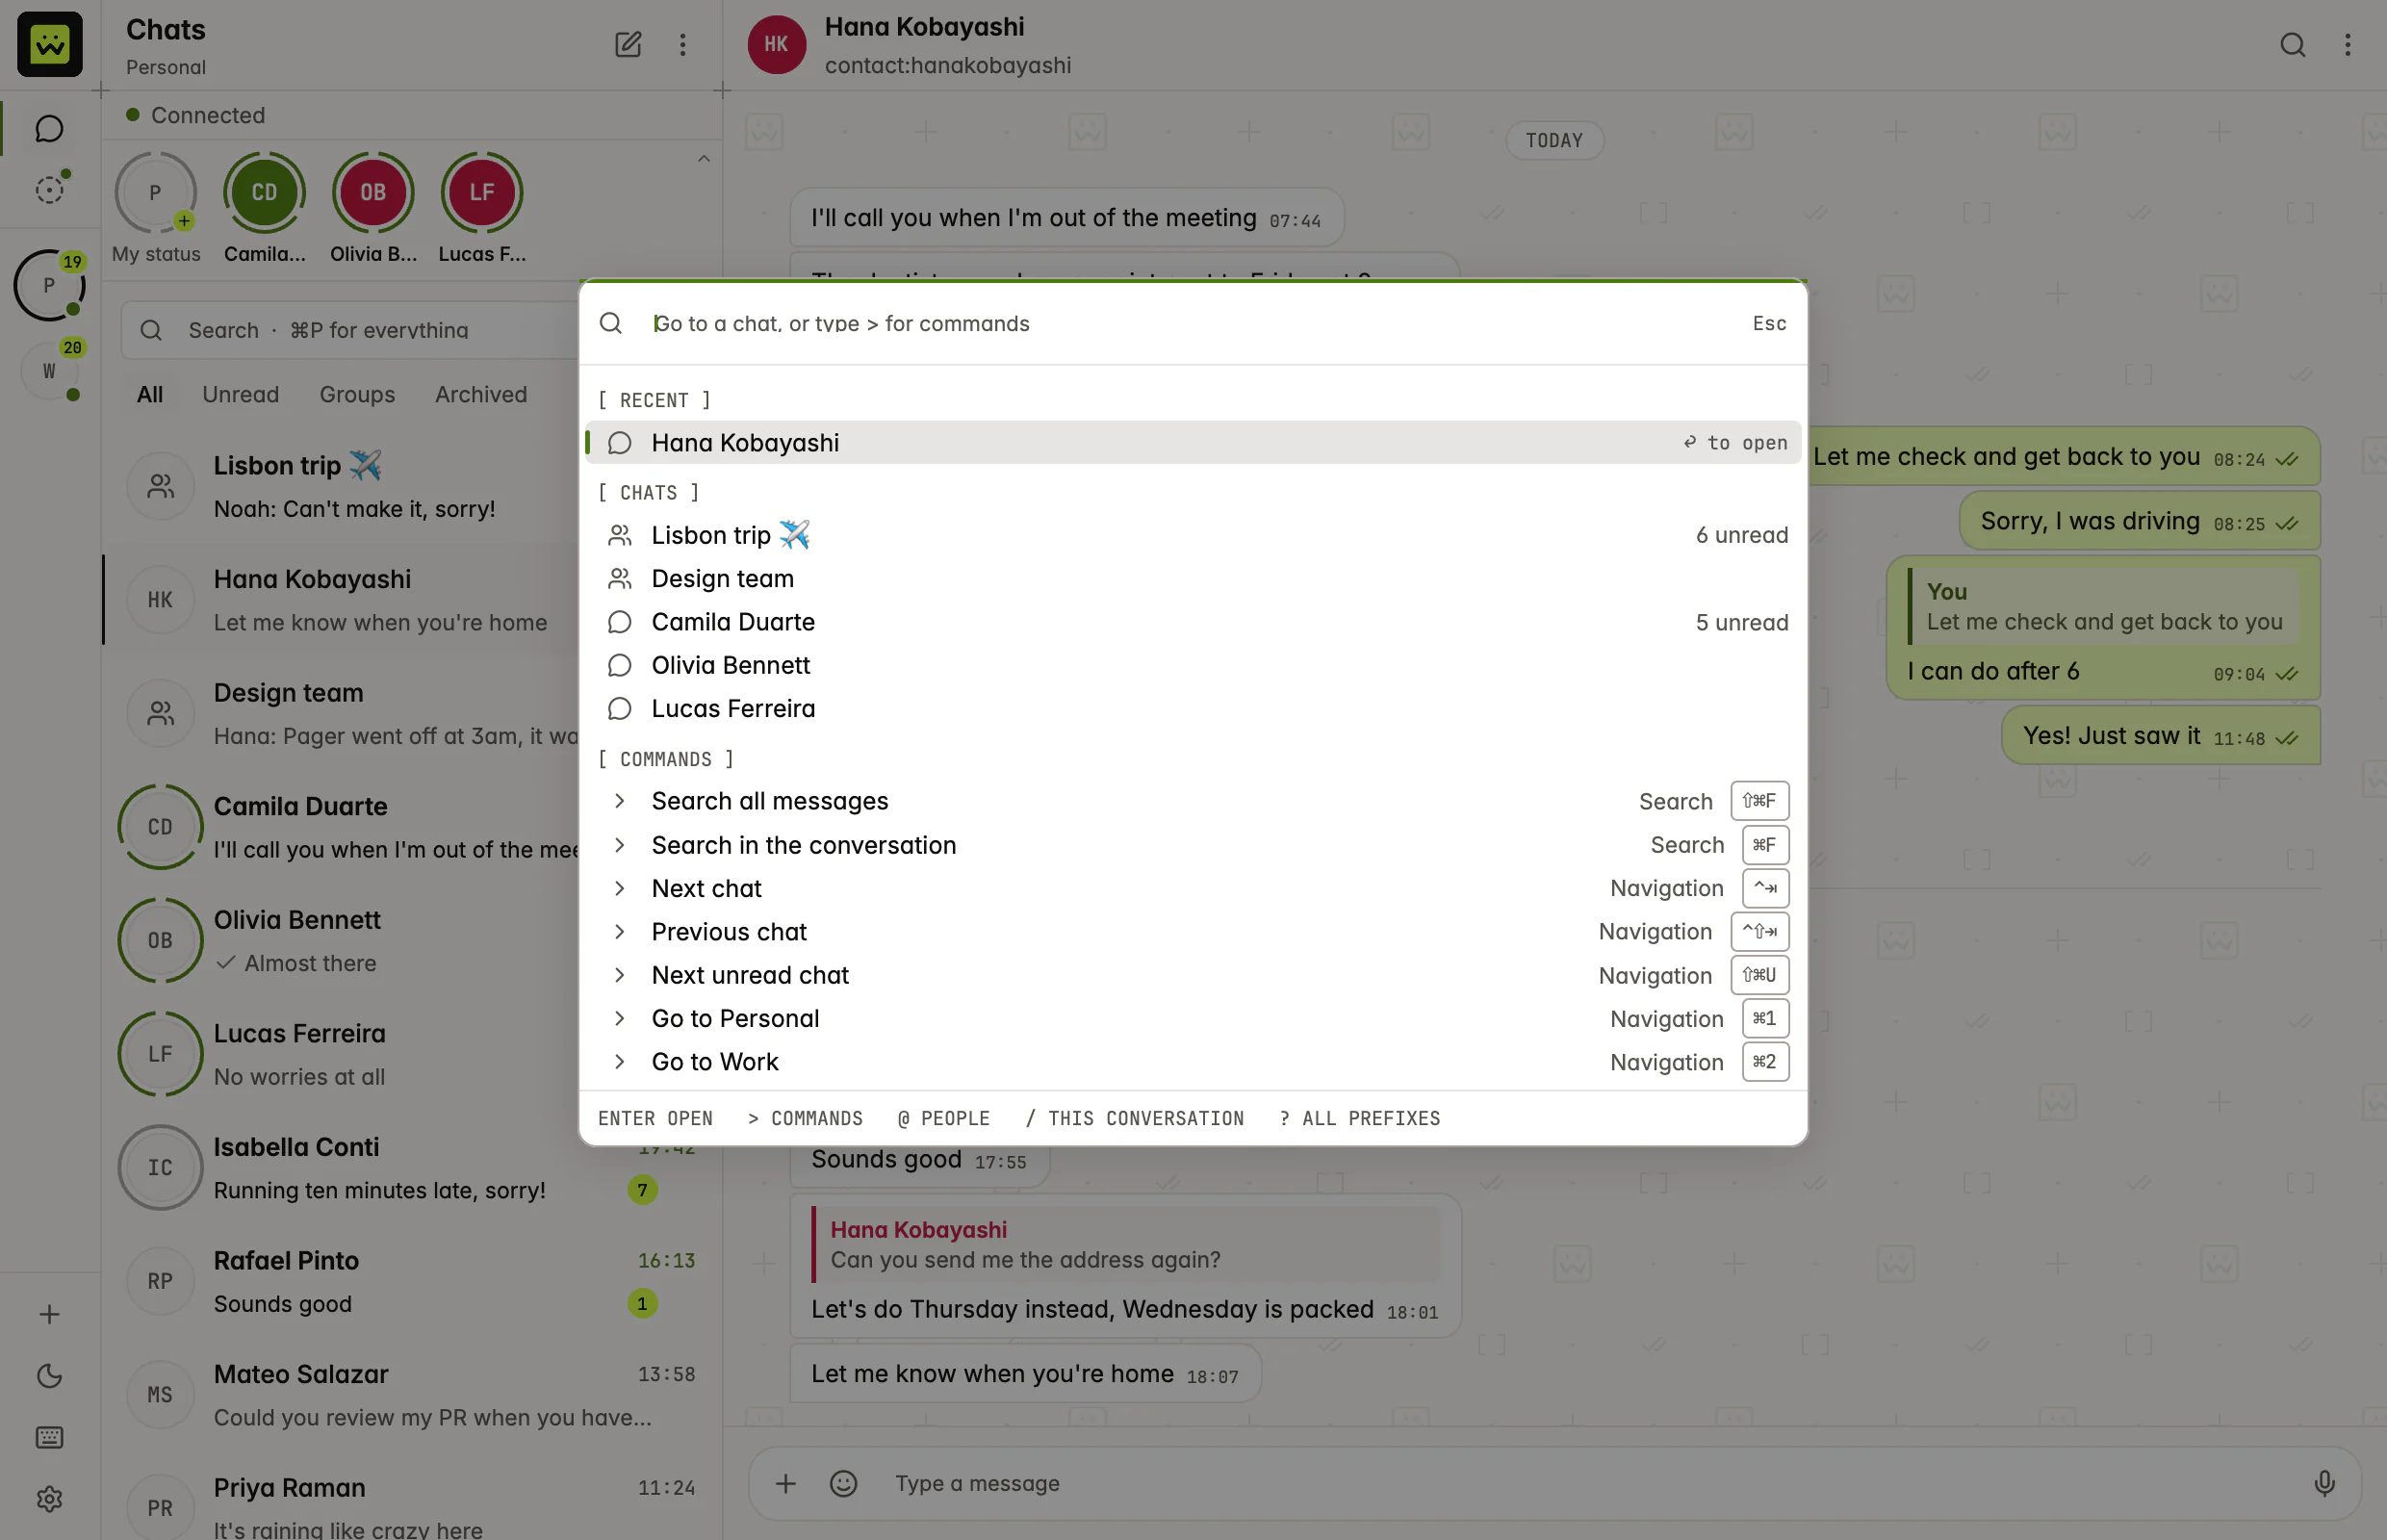The width and height of the screenshot is (2387, 1540).
Task: Open keyboard shortcuts icon in left rail
Action: point(49,1438)
